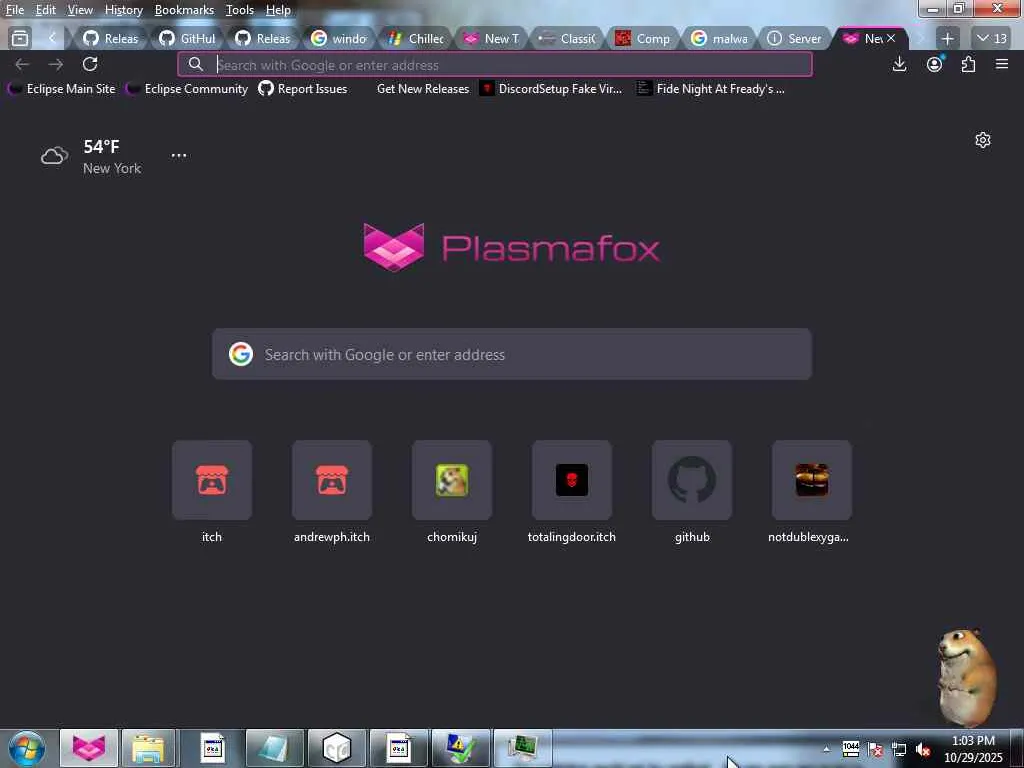The image size is (1024, 768).
Task: Switch to the first GitHub Releas tab
Action: [110, 39]
